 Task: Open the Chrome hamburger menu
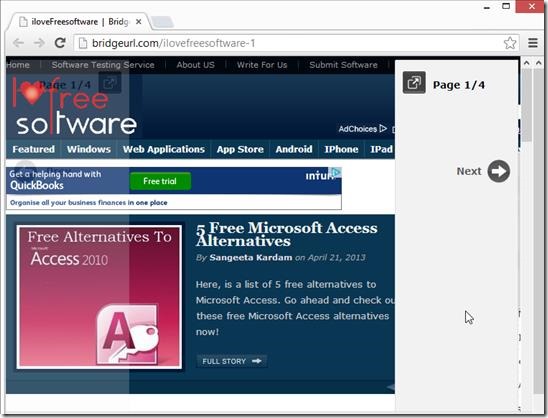coord(533,43)
